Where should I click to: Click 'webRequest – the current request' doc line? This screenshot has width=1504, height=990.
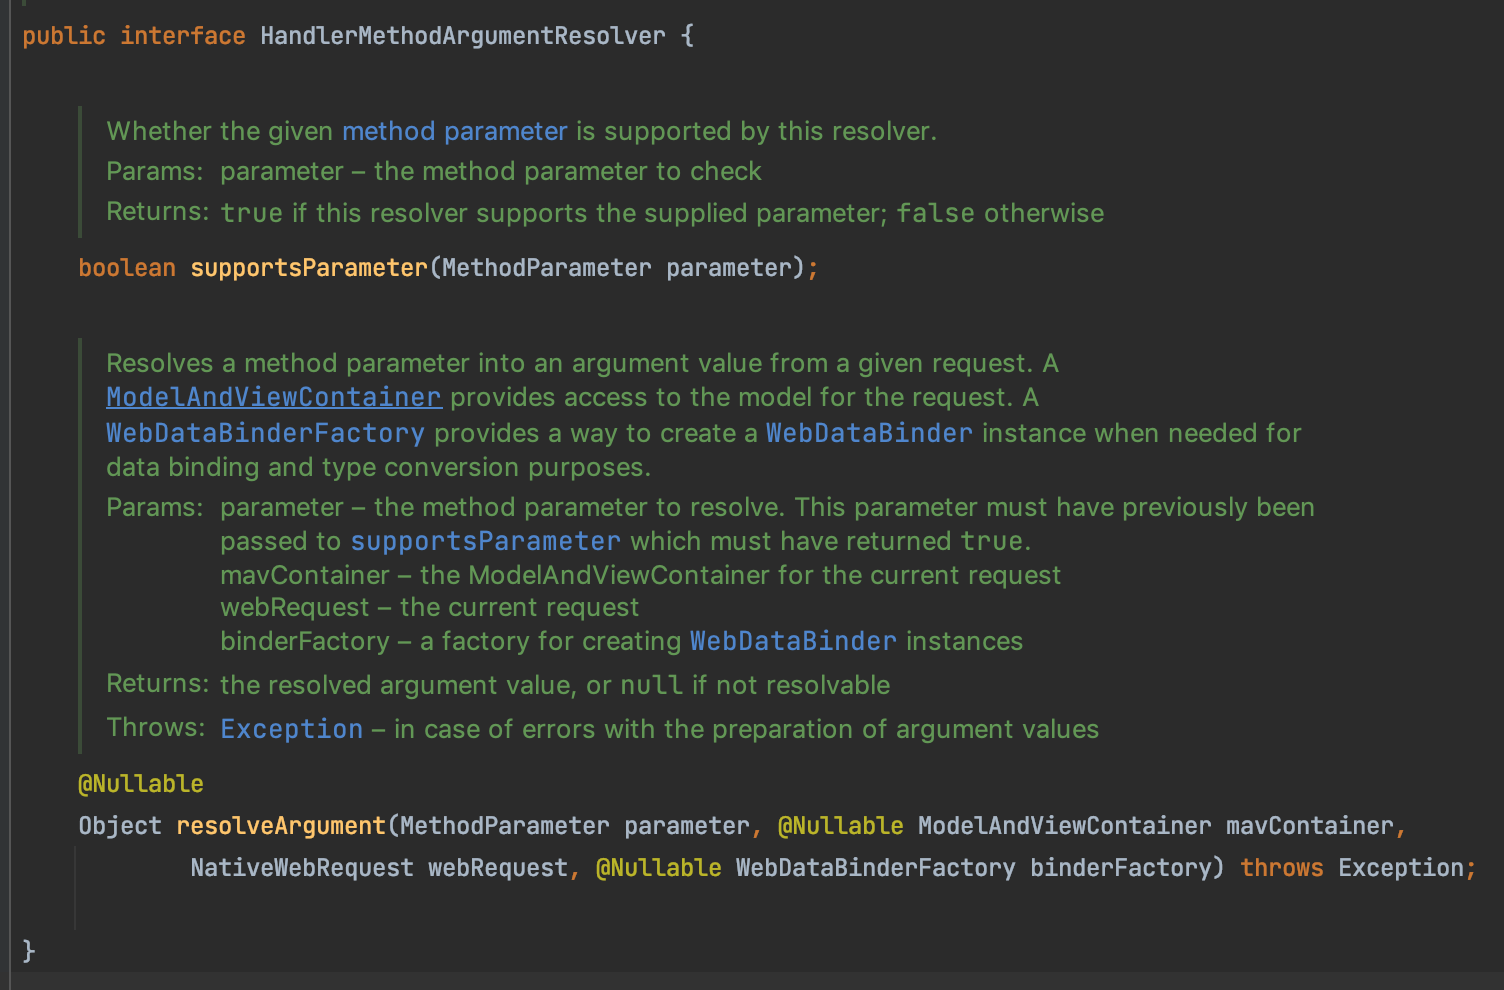point(430,608)
